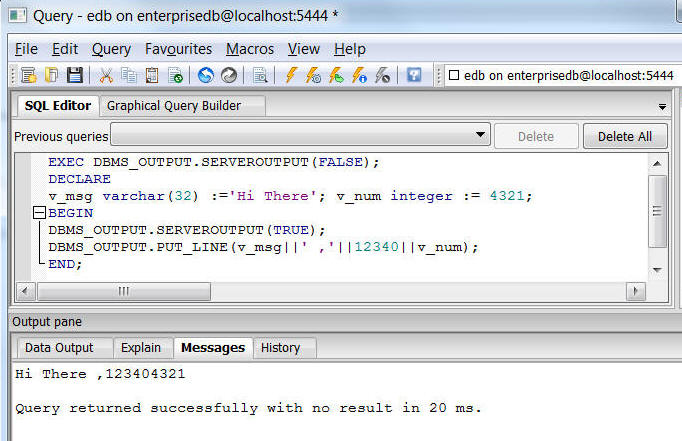Click the Cut scissors icon

point(106,75)
